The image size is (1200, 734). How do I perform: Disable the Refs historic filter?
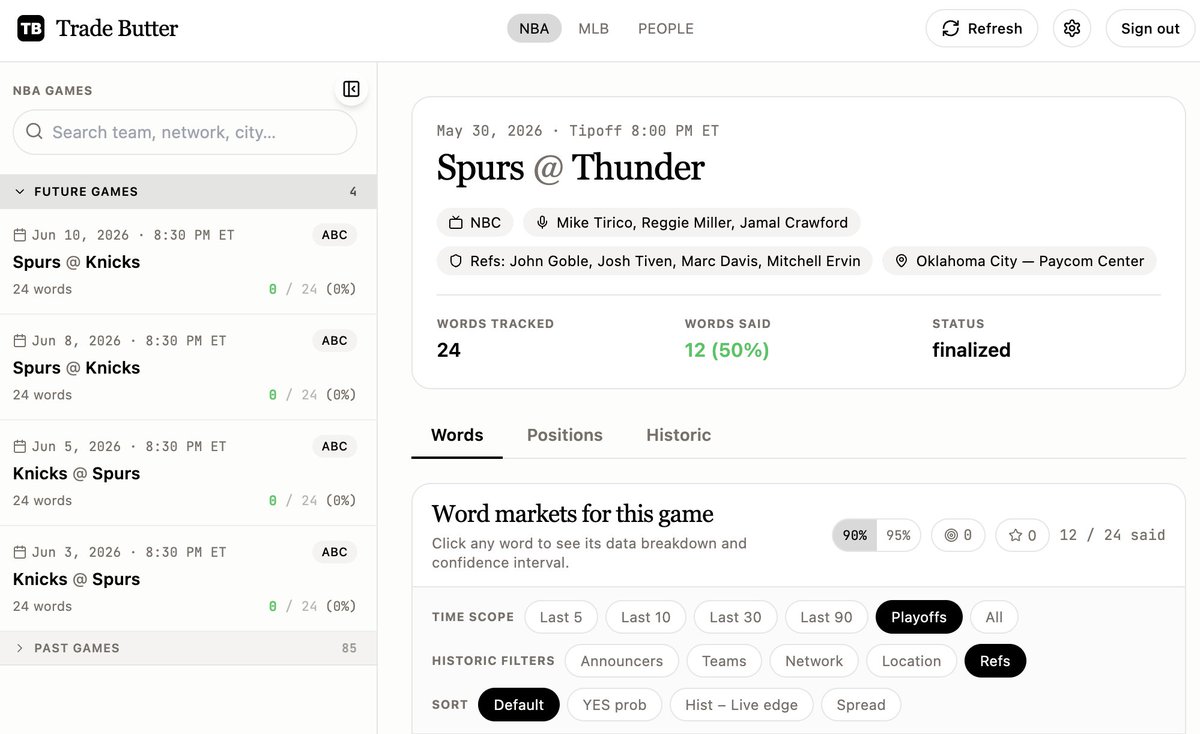(x=995, y=661)
